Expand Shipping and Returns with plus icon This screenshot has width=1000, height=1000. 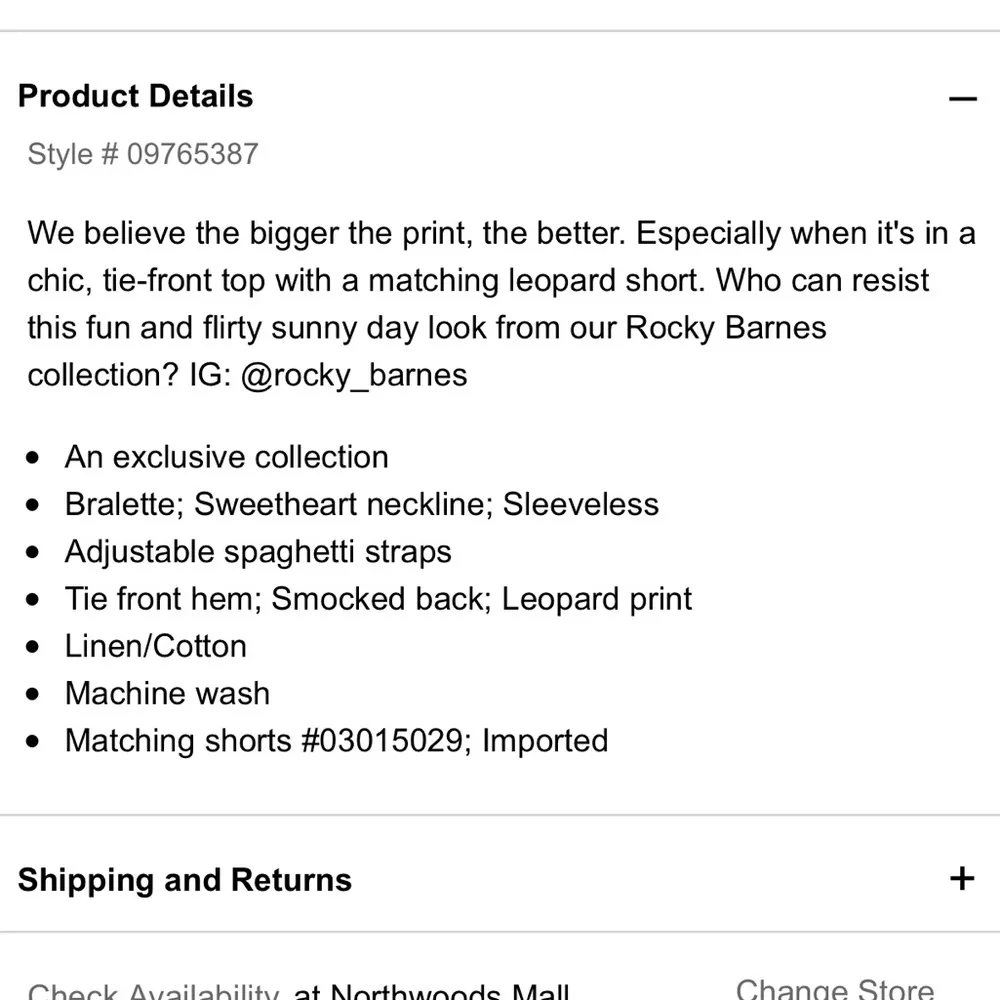962,878
